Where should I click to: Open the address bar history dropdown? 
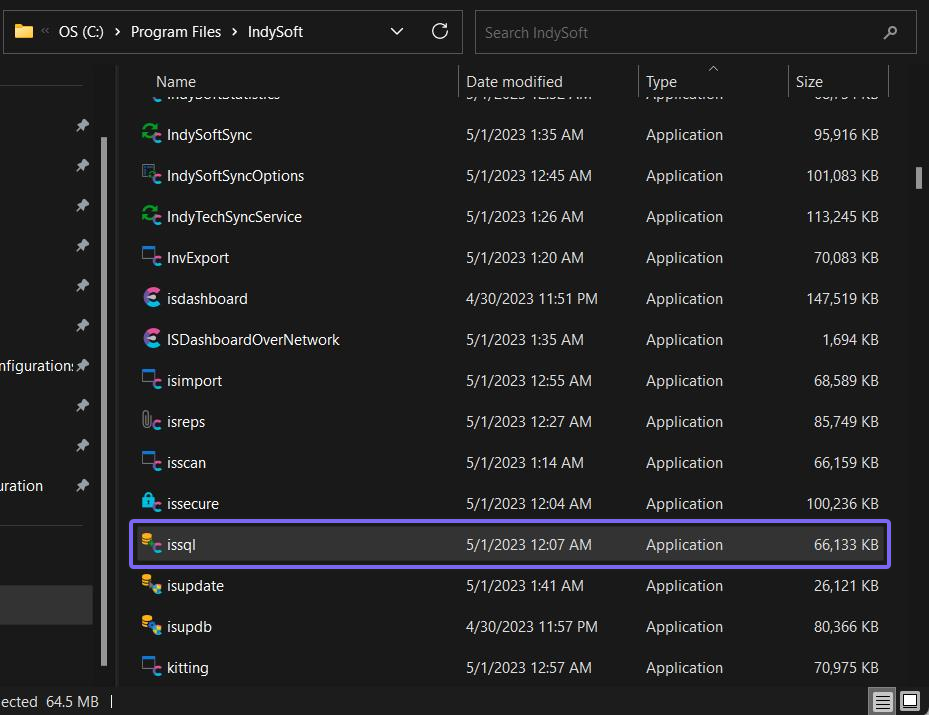(397, 32)
